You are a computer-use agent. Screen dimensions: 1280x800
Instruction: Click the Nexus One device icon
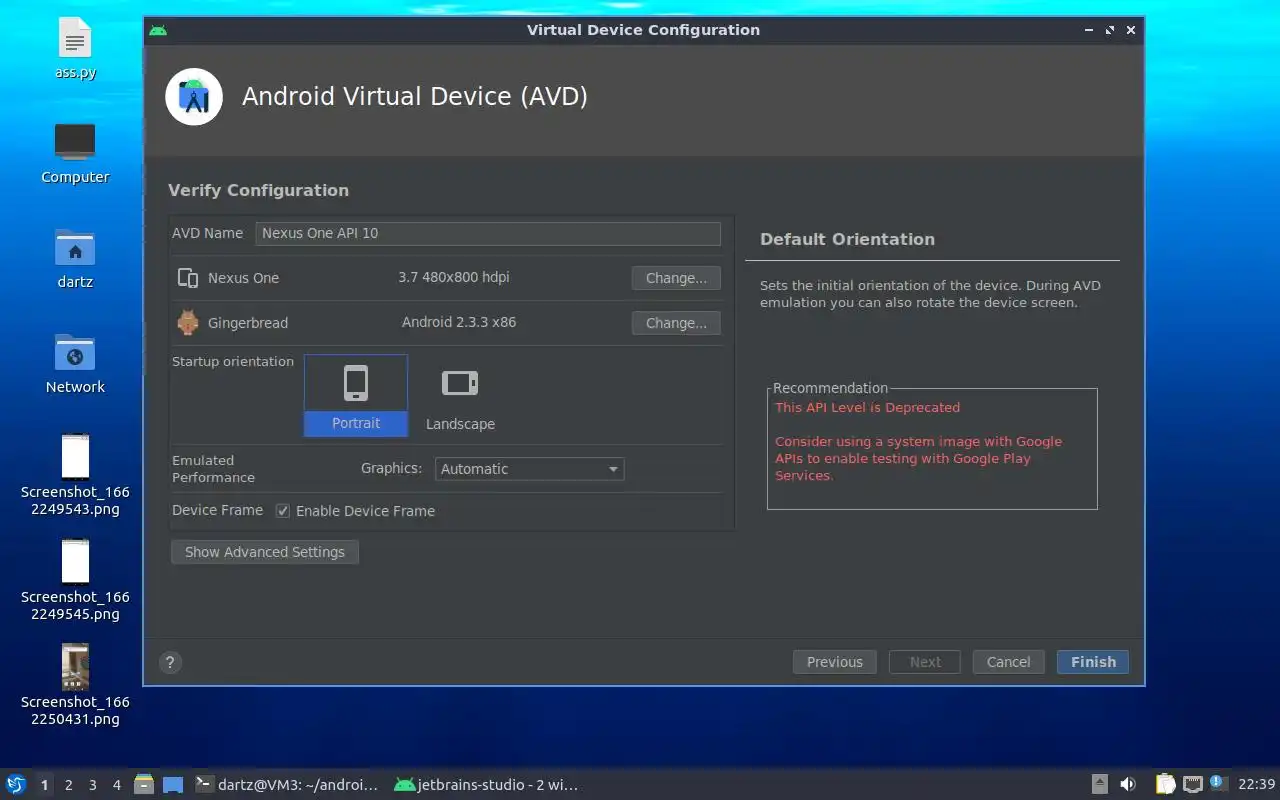187,278
